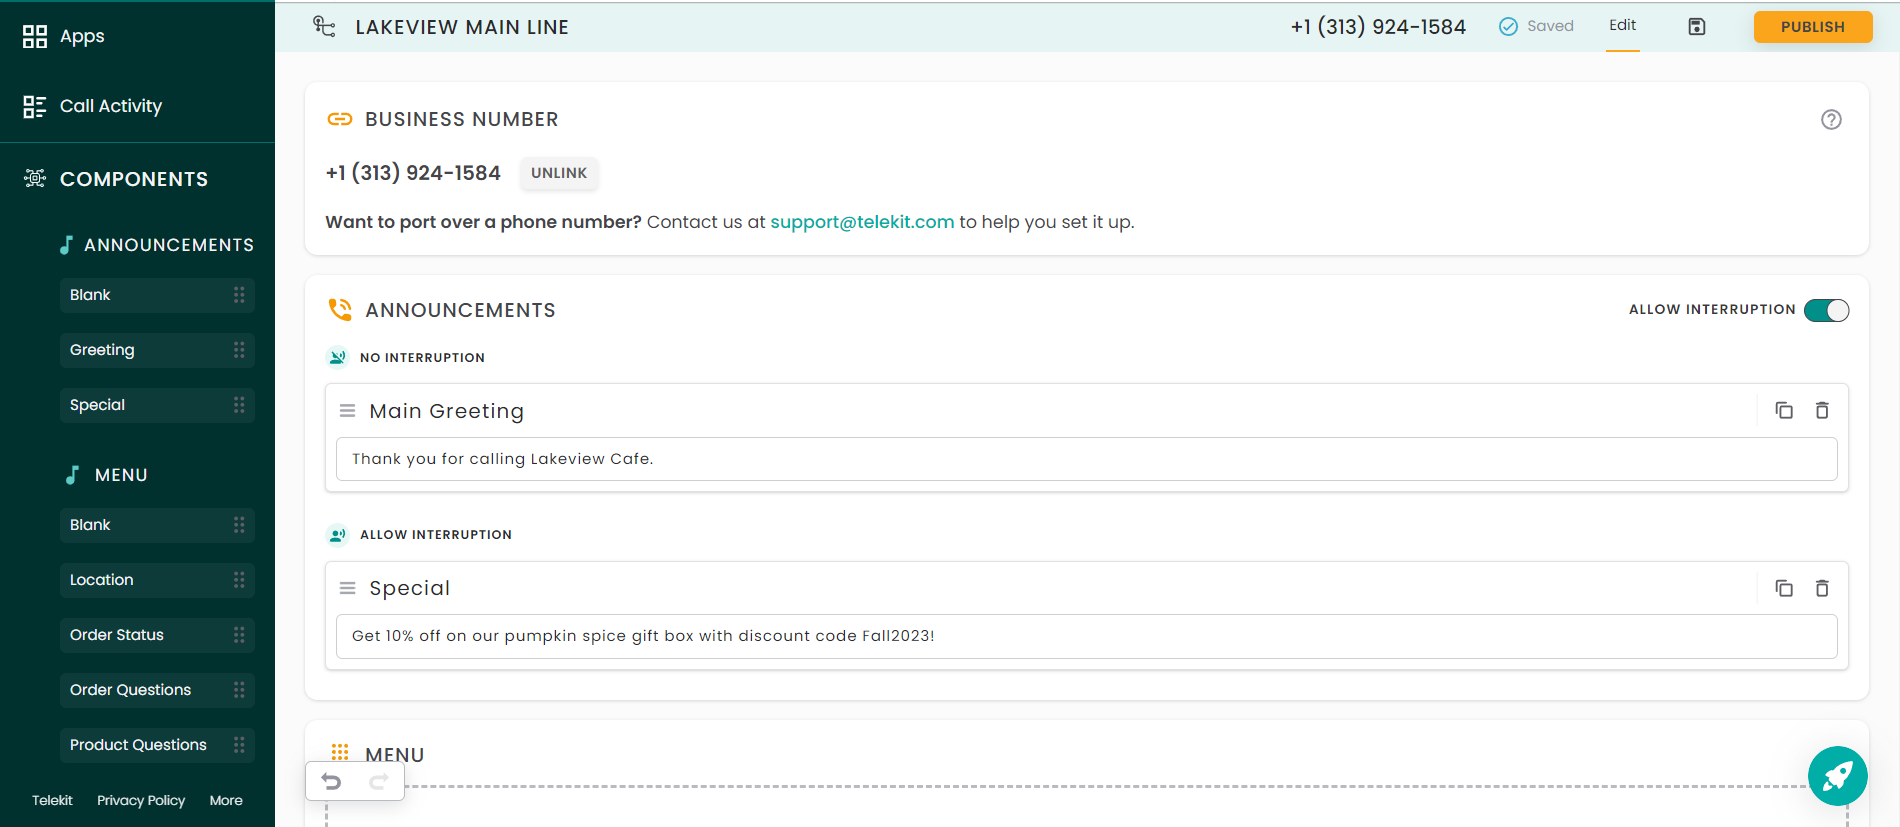Image resolution: width=1900 pixels, height=827 pixels.
Task: Grab the drag handle on Location component
Action: (x=239, y=580)
